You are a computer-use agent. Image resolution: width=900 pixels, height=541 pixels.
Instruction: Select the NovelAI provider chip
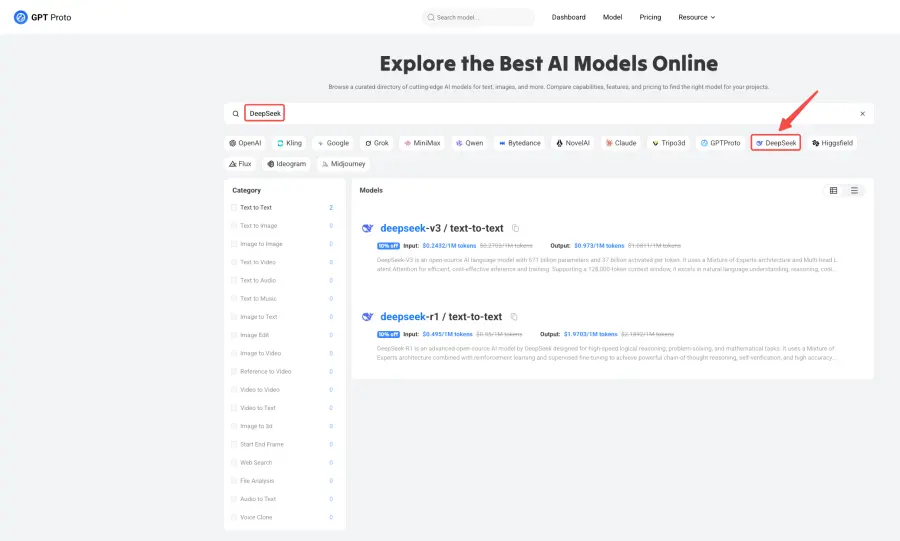[x=573, y=143]
